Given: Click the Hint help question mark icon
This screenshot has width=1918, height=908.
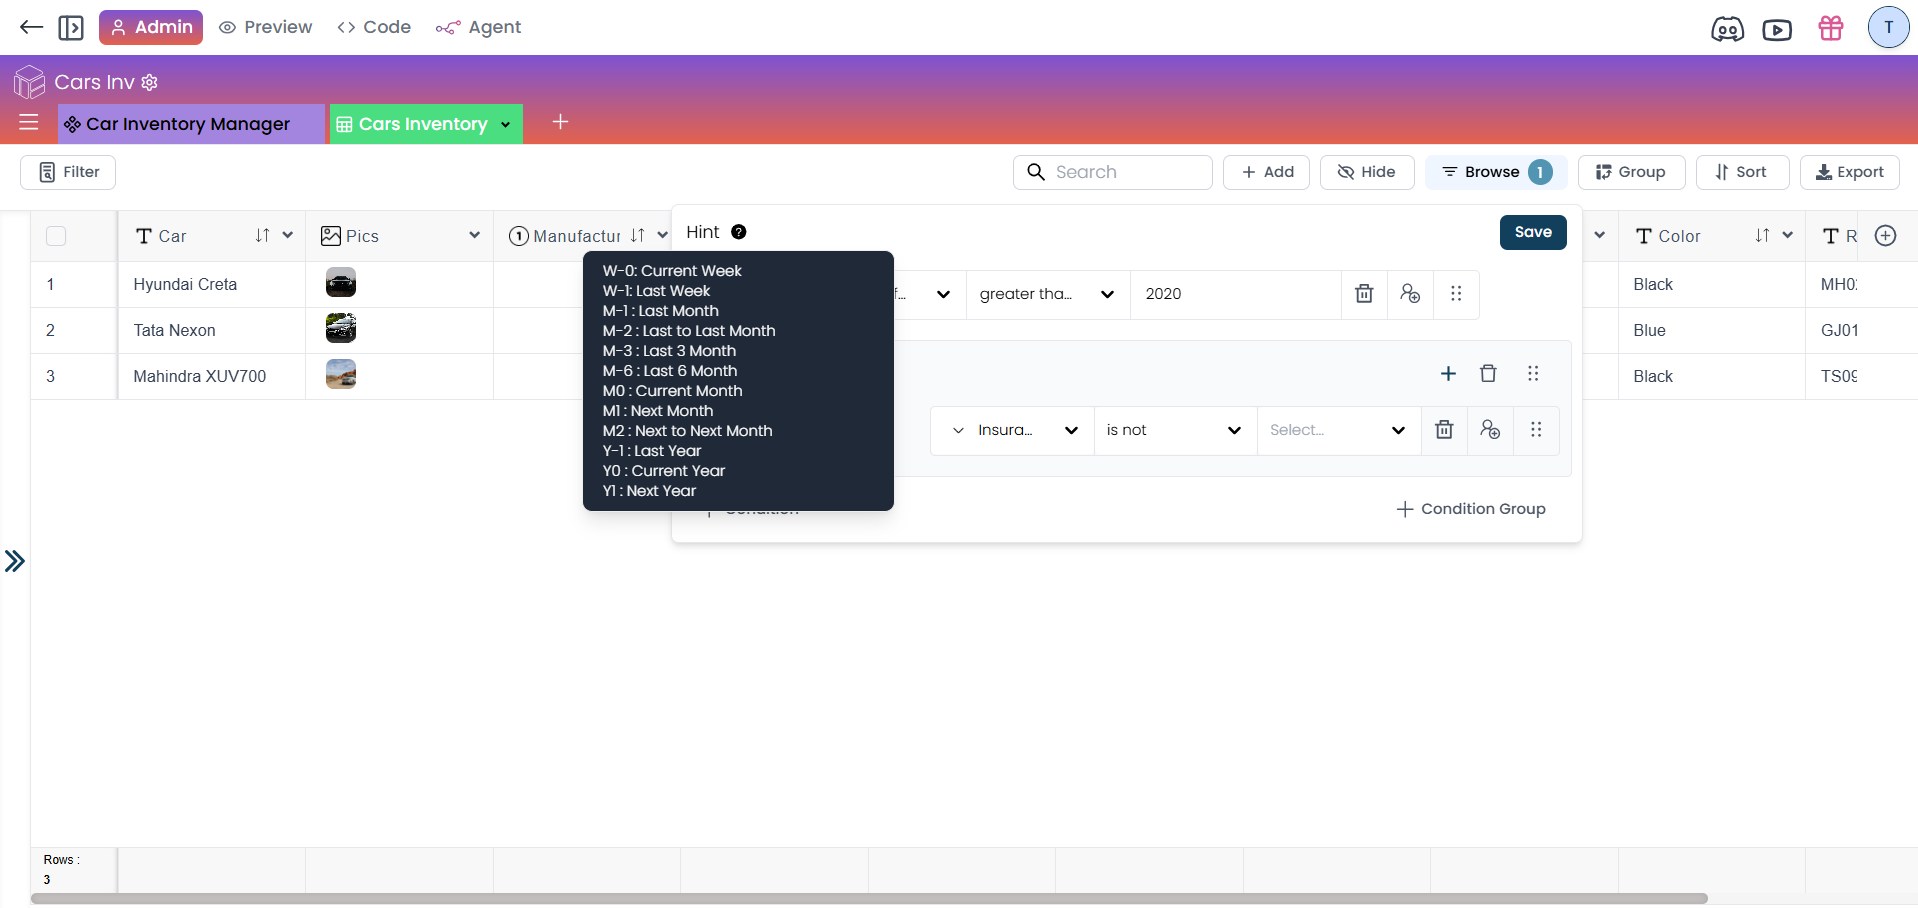Looking at the screenshot, I should 738,232.
